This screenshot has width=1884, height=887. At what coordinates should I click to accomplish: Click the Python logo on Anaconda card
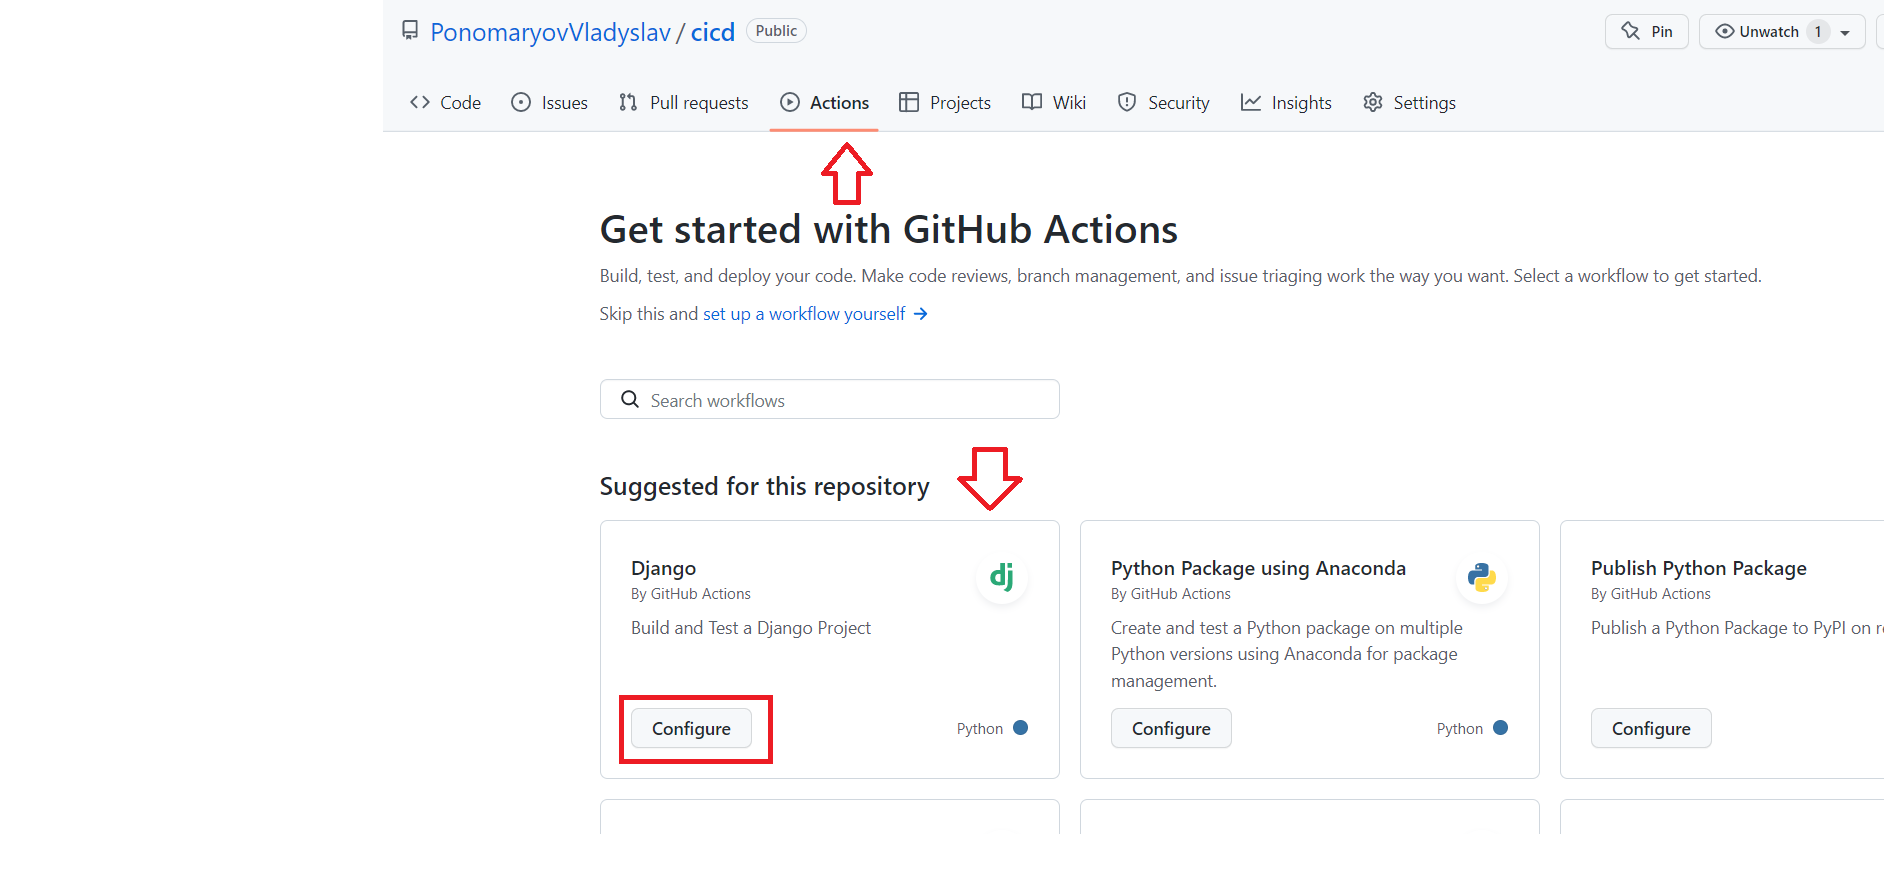1481,577
